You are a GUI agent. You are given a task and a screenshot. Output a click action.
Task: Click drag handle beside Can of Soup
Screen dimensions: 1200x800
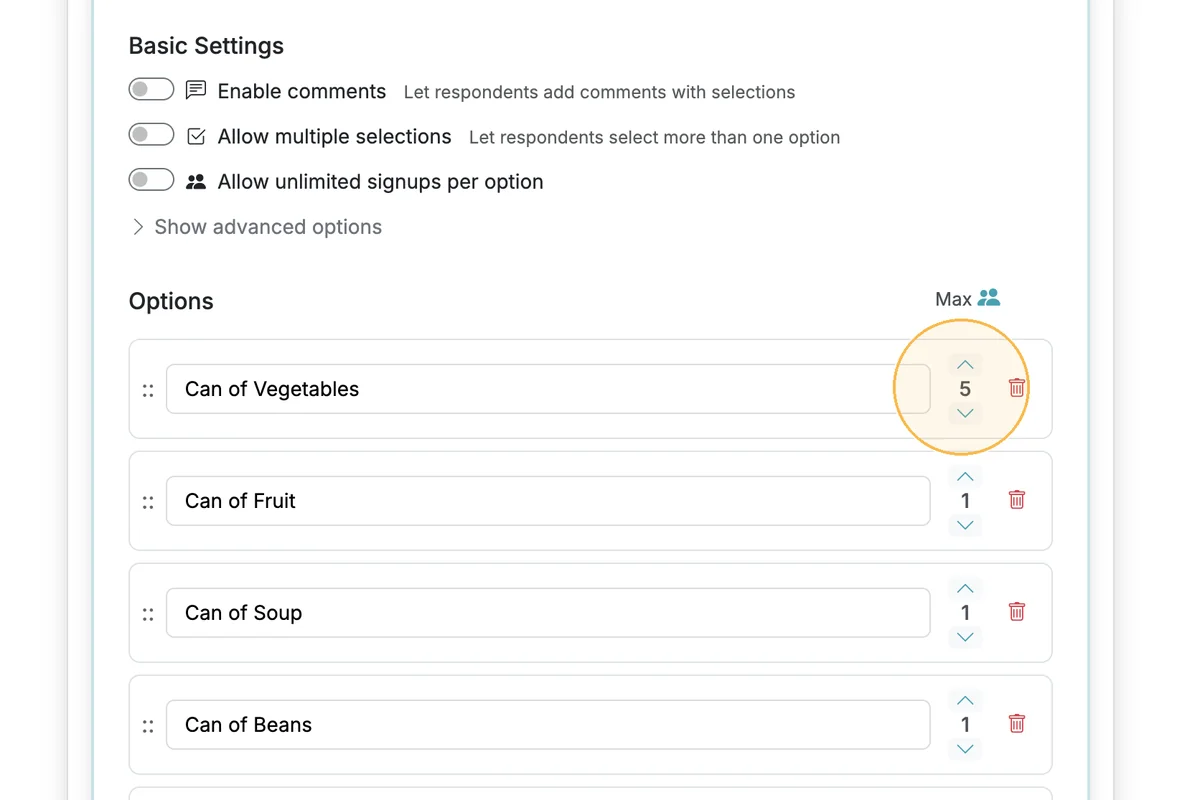(x=148, y=614)
